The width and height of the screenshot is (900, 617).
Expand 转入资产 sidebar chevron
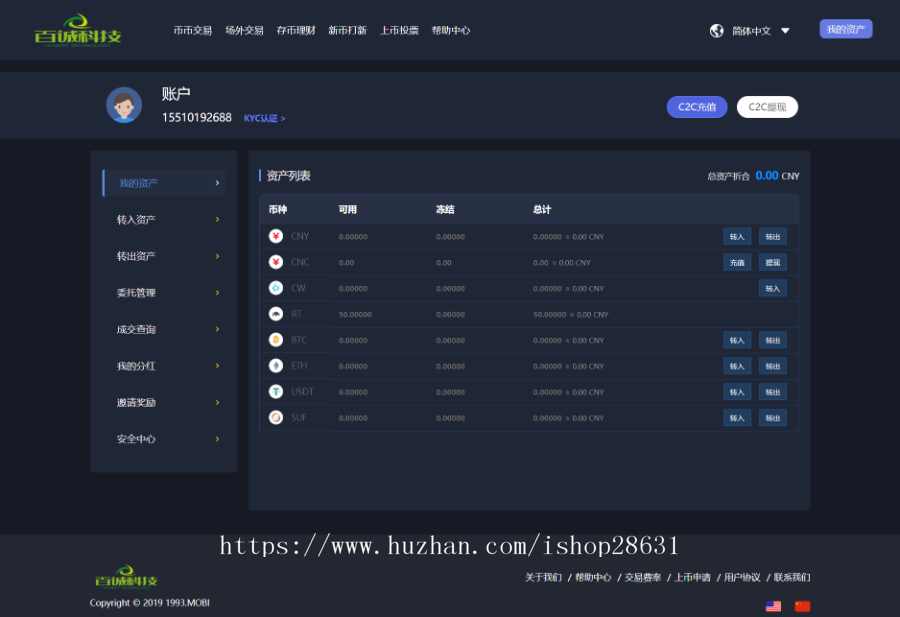[x=218, y=219]
